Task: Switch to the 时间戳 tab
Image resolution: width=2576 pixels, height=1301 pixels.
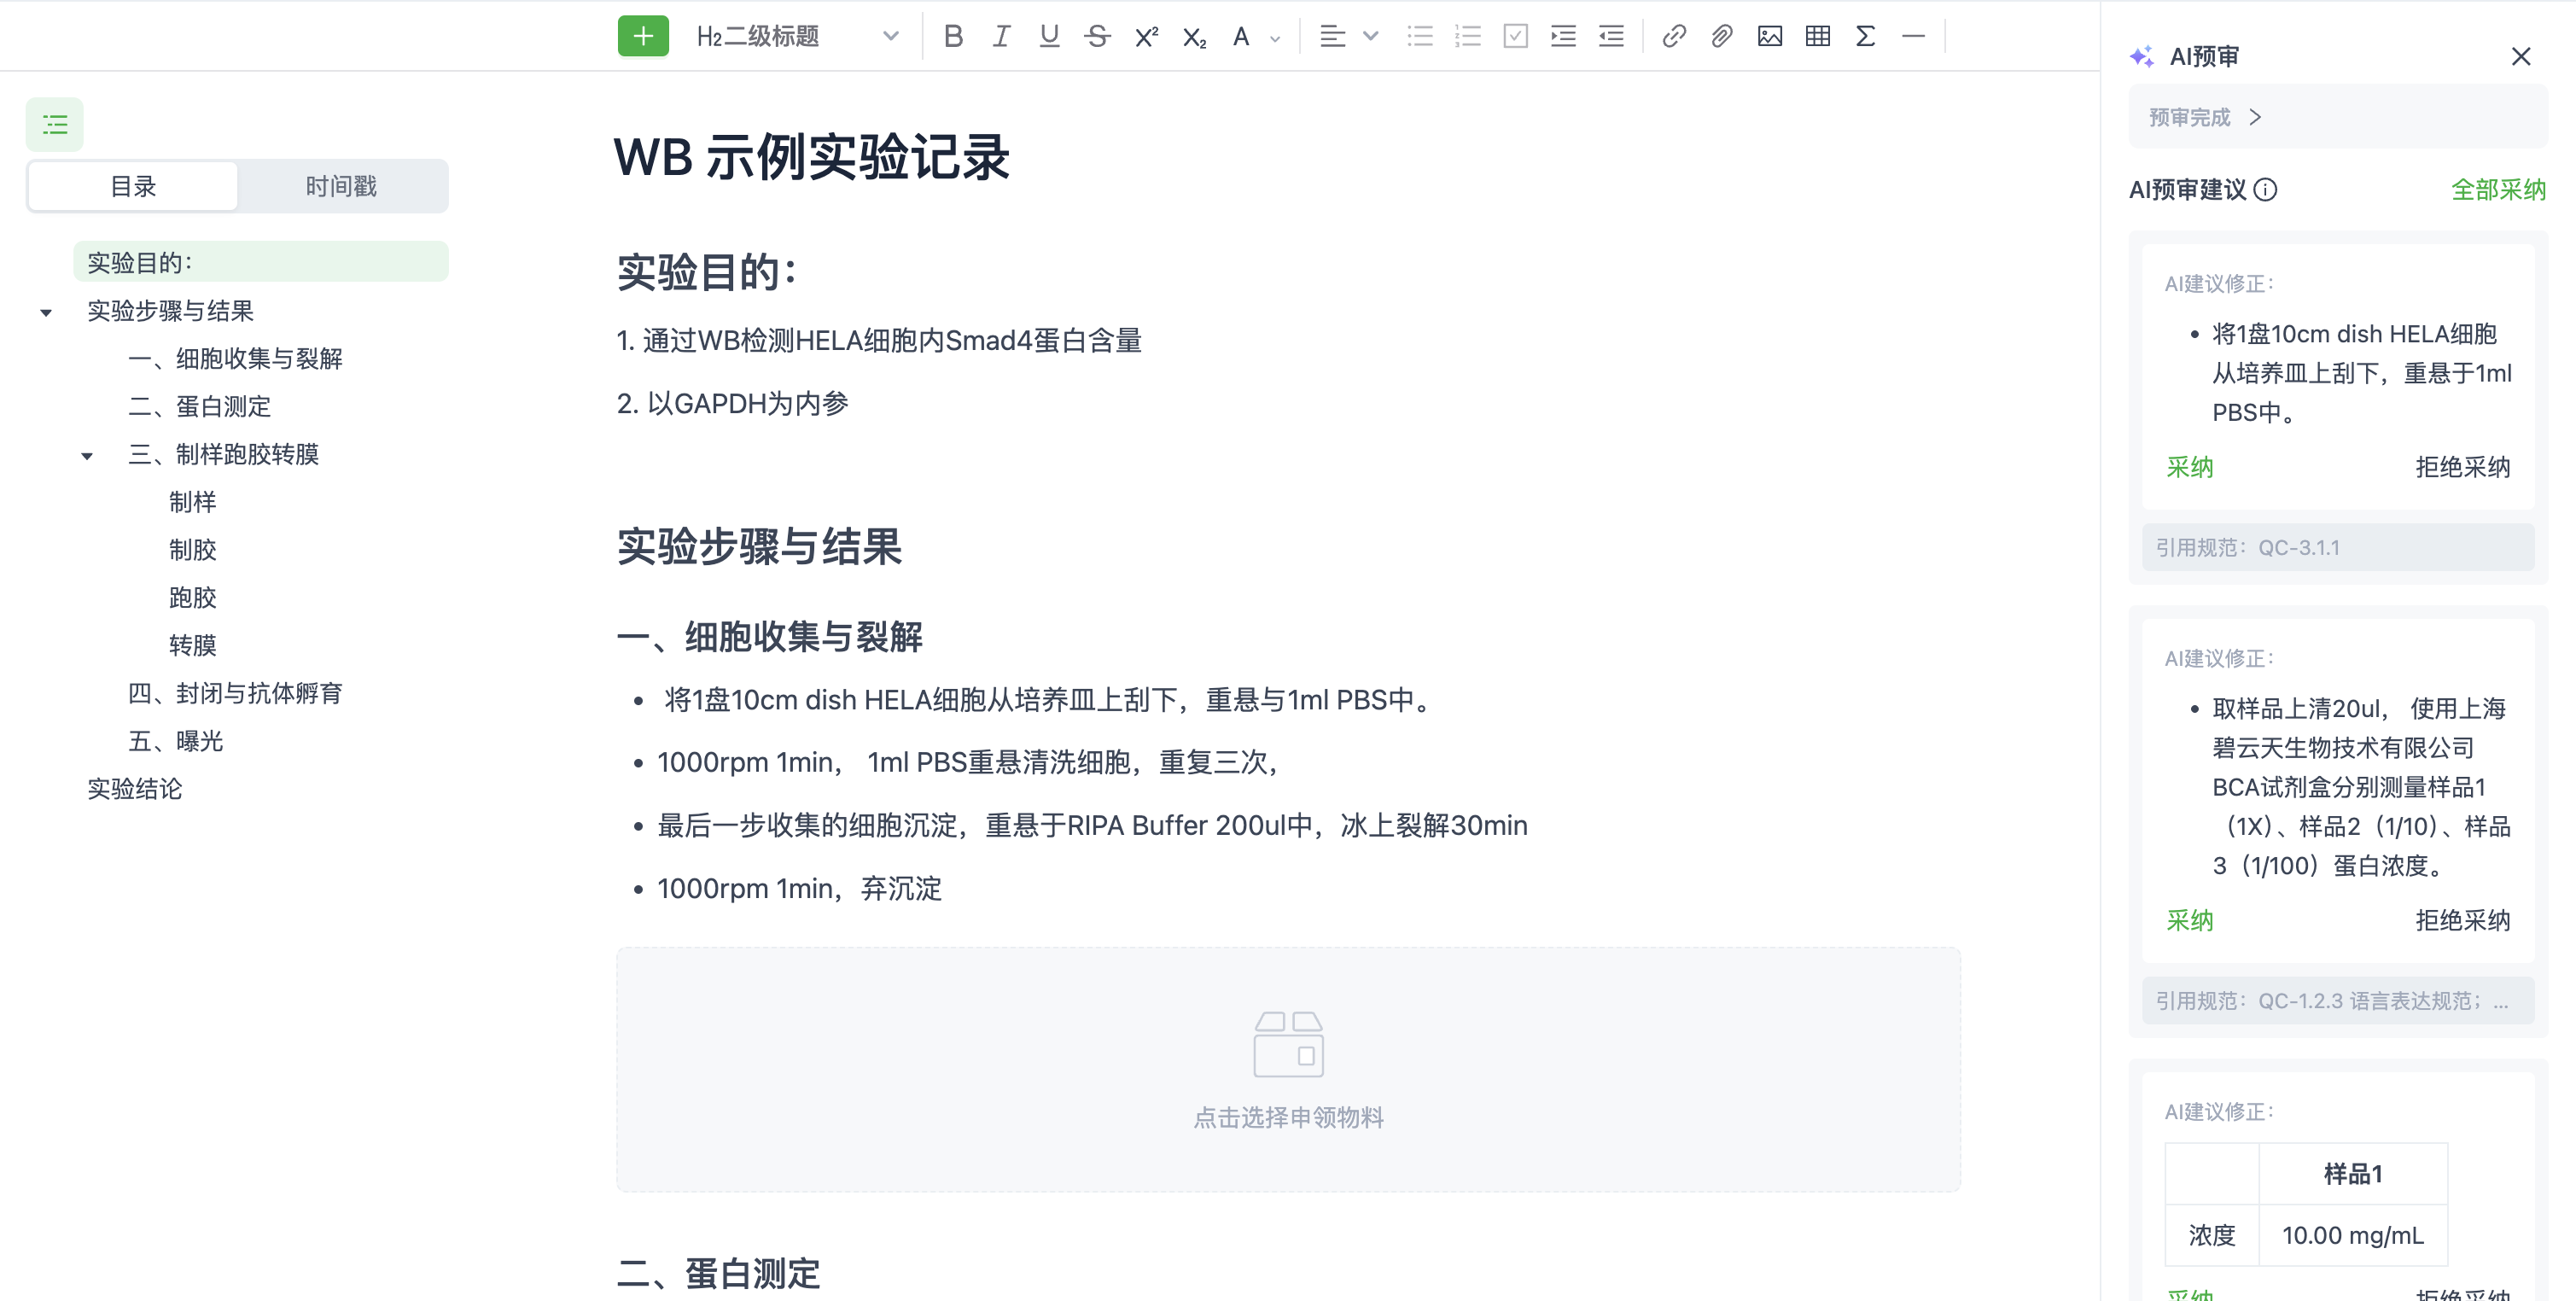Action: 341,185
